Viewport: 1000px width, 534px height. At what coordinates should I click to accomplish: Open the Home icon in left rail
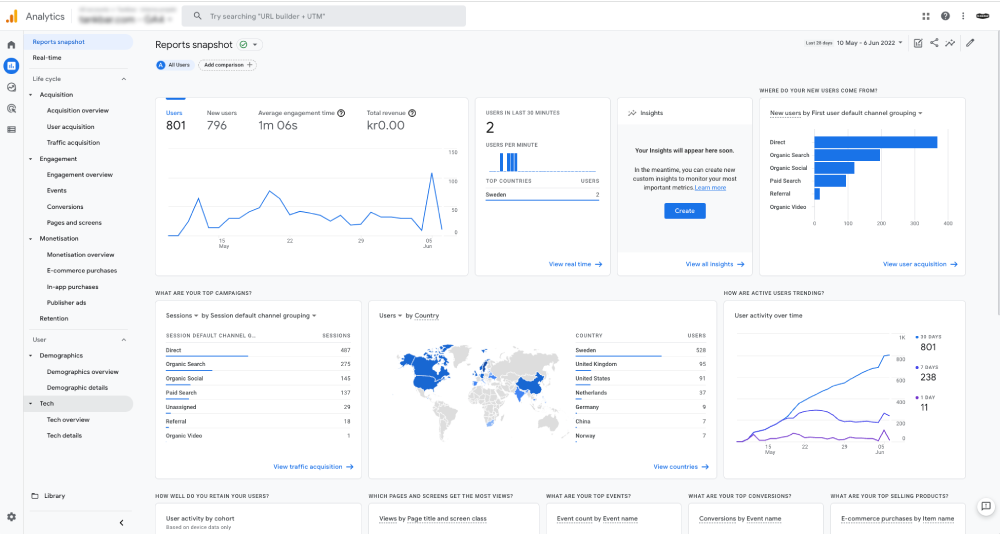[11, 45]
